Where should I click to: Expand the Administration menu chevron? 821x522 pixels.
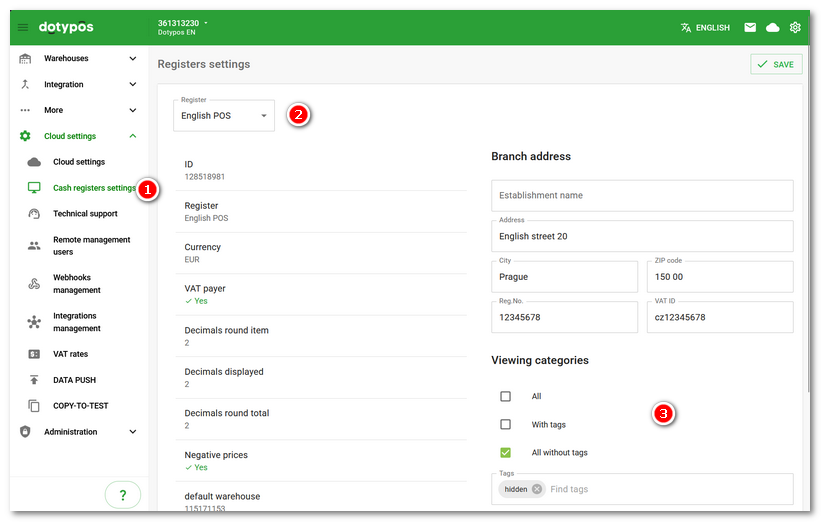click(x=133, y=431)
